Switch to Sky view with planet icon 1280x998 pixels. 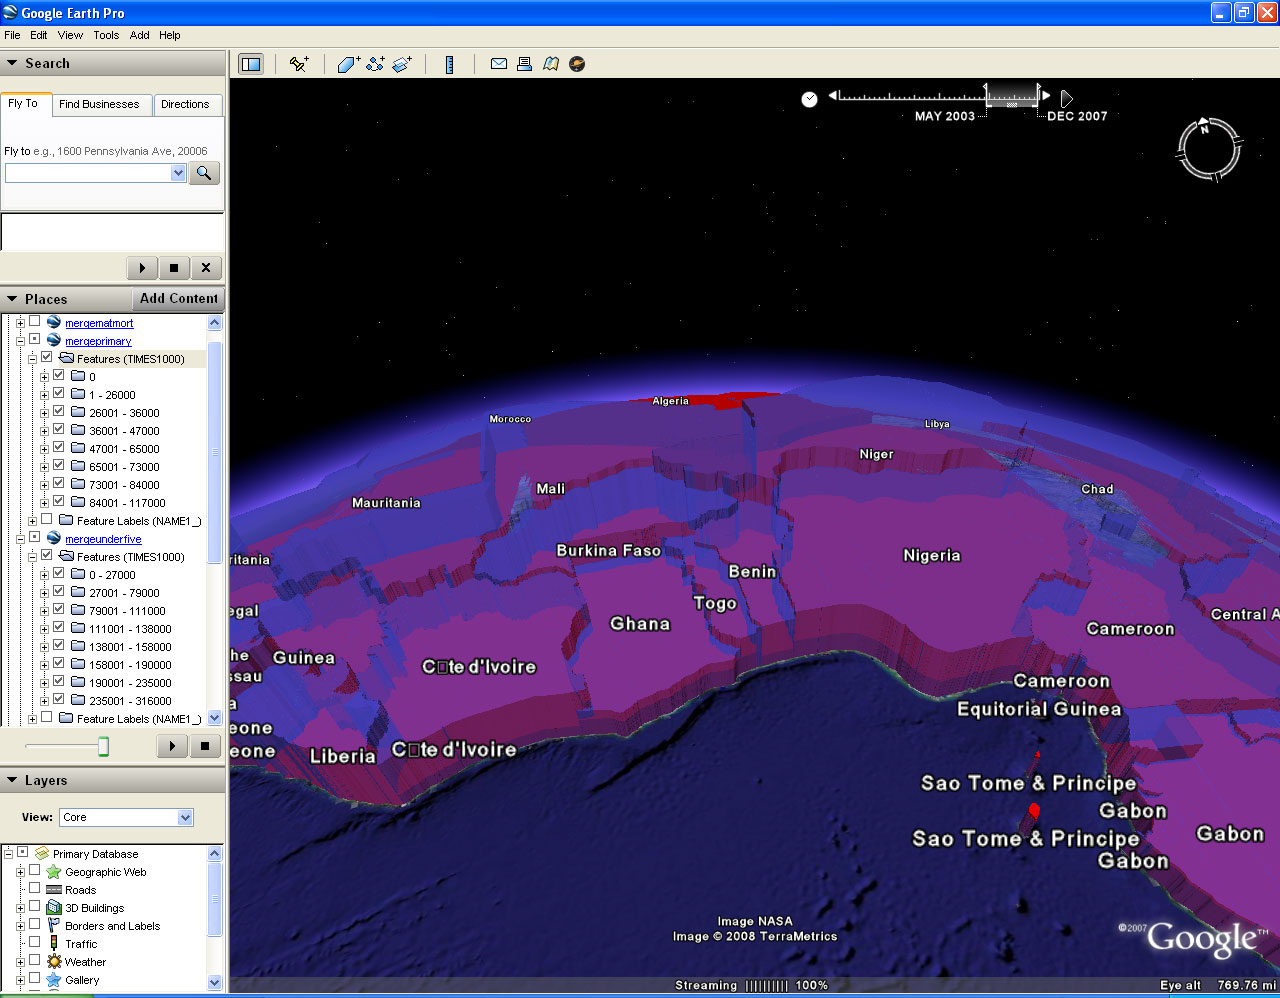(577, 64)
